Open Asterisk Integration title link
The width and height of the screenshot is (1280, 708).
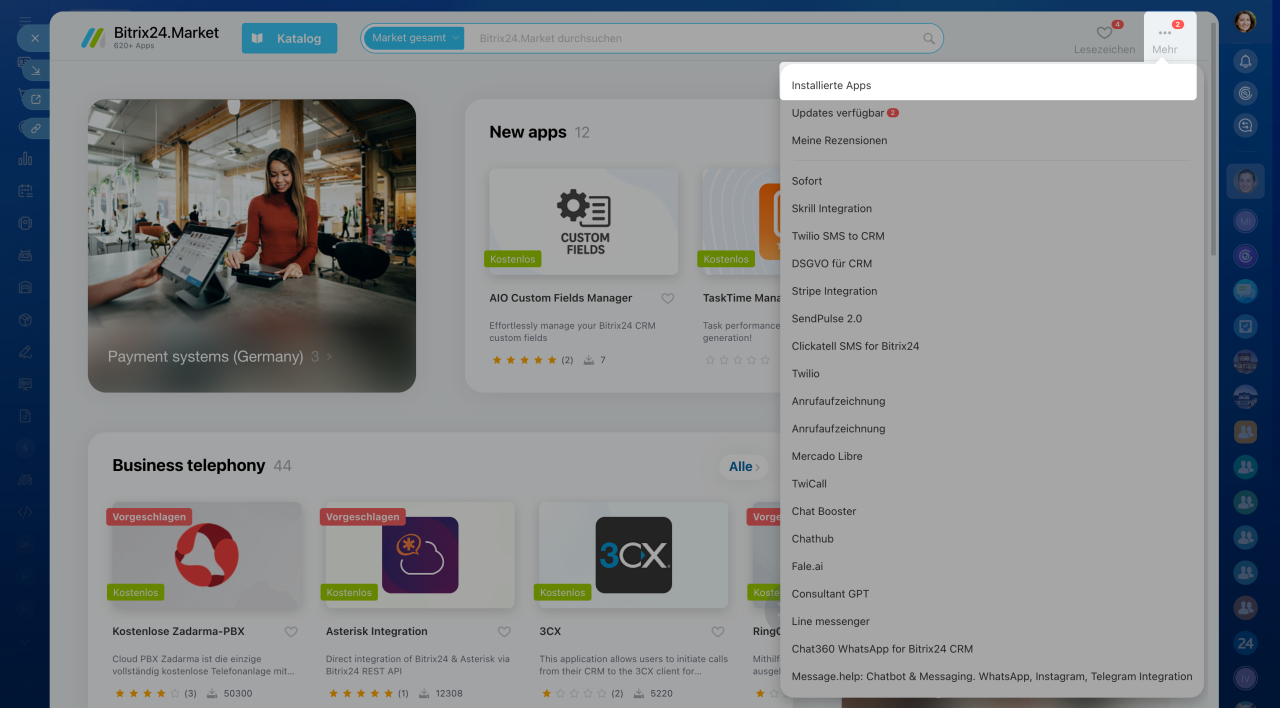coord(377,632)
